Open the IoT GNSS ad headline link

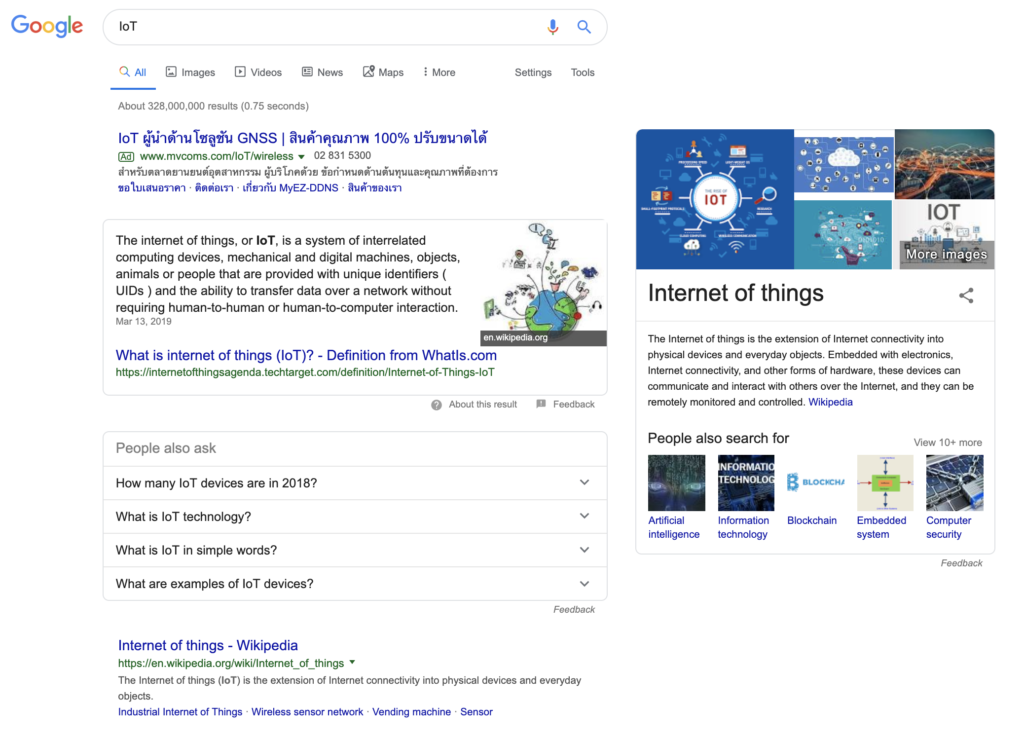[302, 138]
